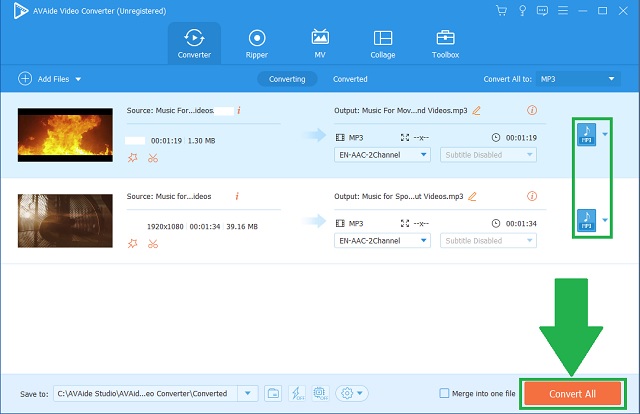Click the Add Files plus button
640x414 pixels.
pos(25,78)
